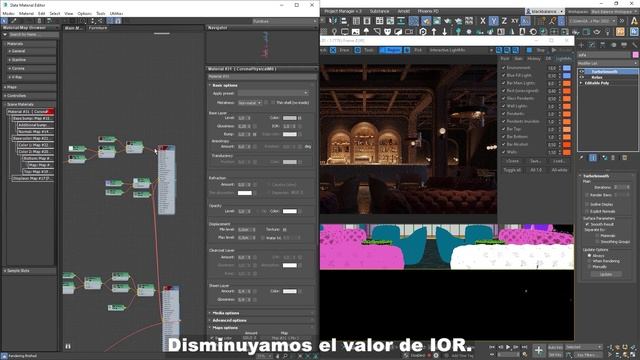
Task: Switch to the Furniture view tab
Action: (x=98, y=28)
